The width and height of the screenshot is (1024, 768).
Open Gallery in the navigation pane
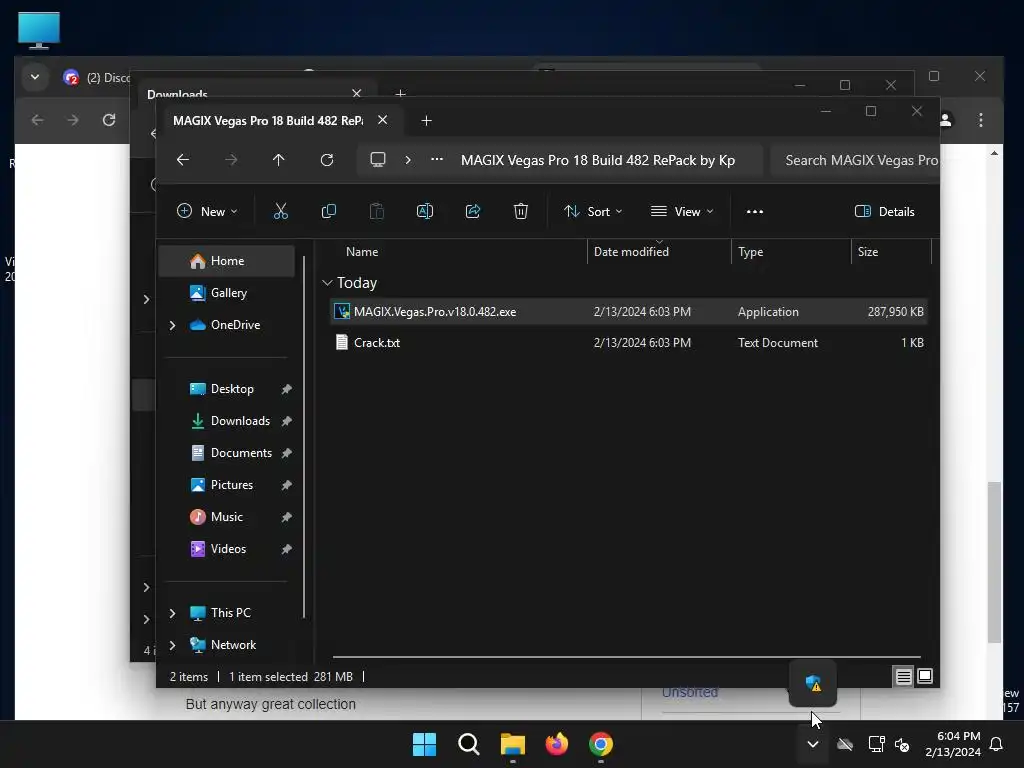tap(227, 293)
